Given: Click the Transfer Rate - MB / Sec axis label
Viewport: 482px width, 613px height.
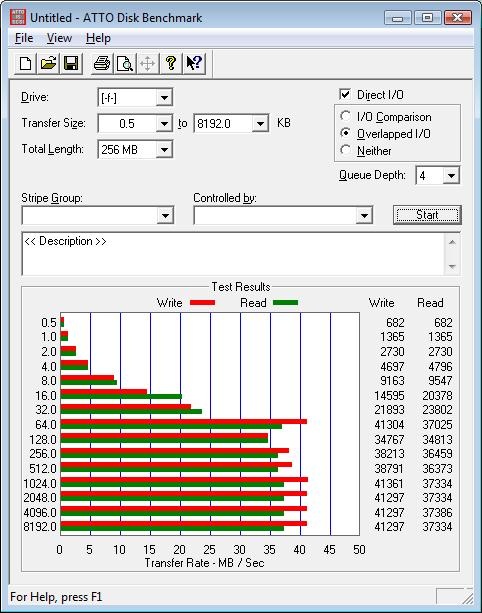Looking at the screenshot, I should coord(204,563).
